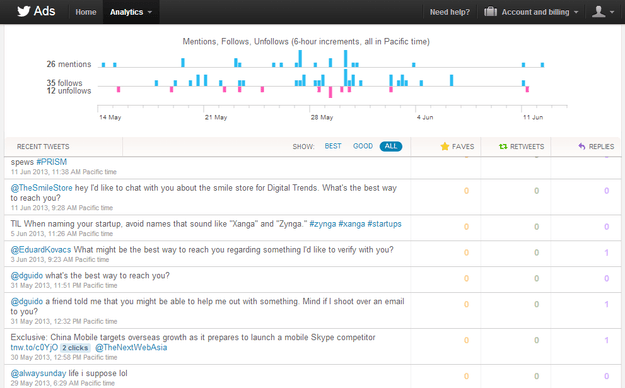This screenshot has width=625, height=388.
Task: Click the #xanga hashtag
Action: 352,224
